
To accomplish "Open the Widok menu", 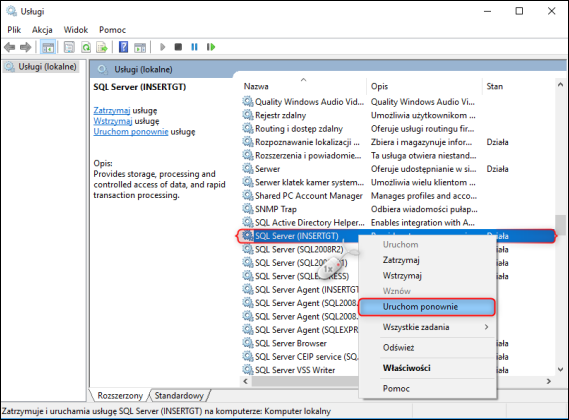I will [76, 30].
